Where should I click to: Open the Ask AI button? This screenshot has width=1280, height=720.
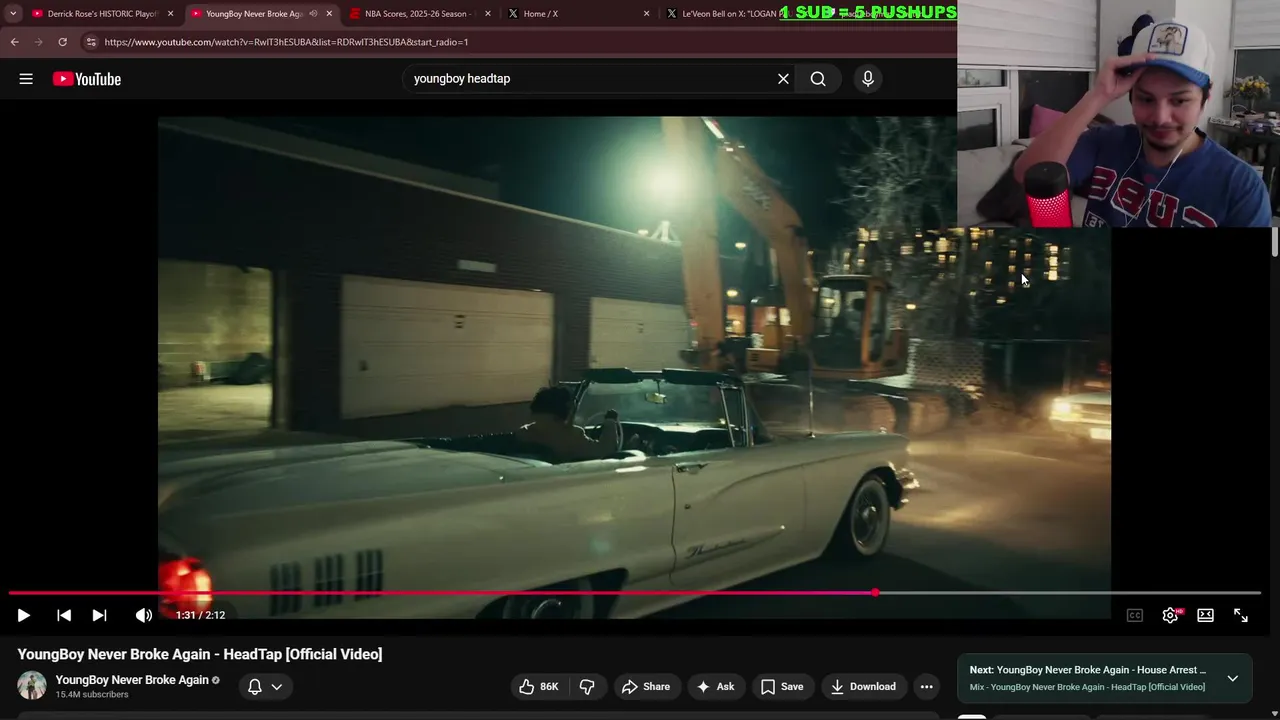click(716, 686)
